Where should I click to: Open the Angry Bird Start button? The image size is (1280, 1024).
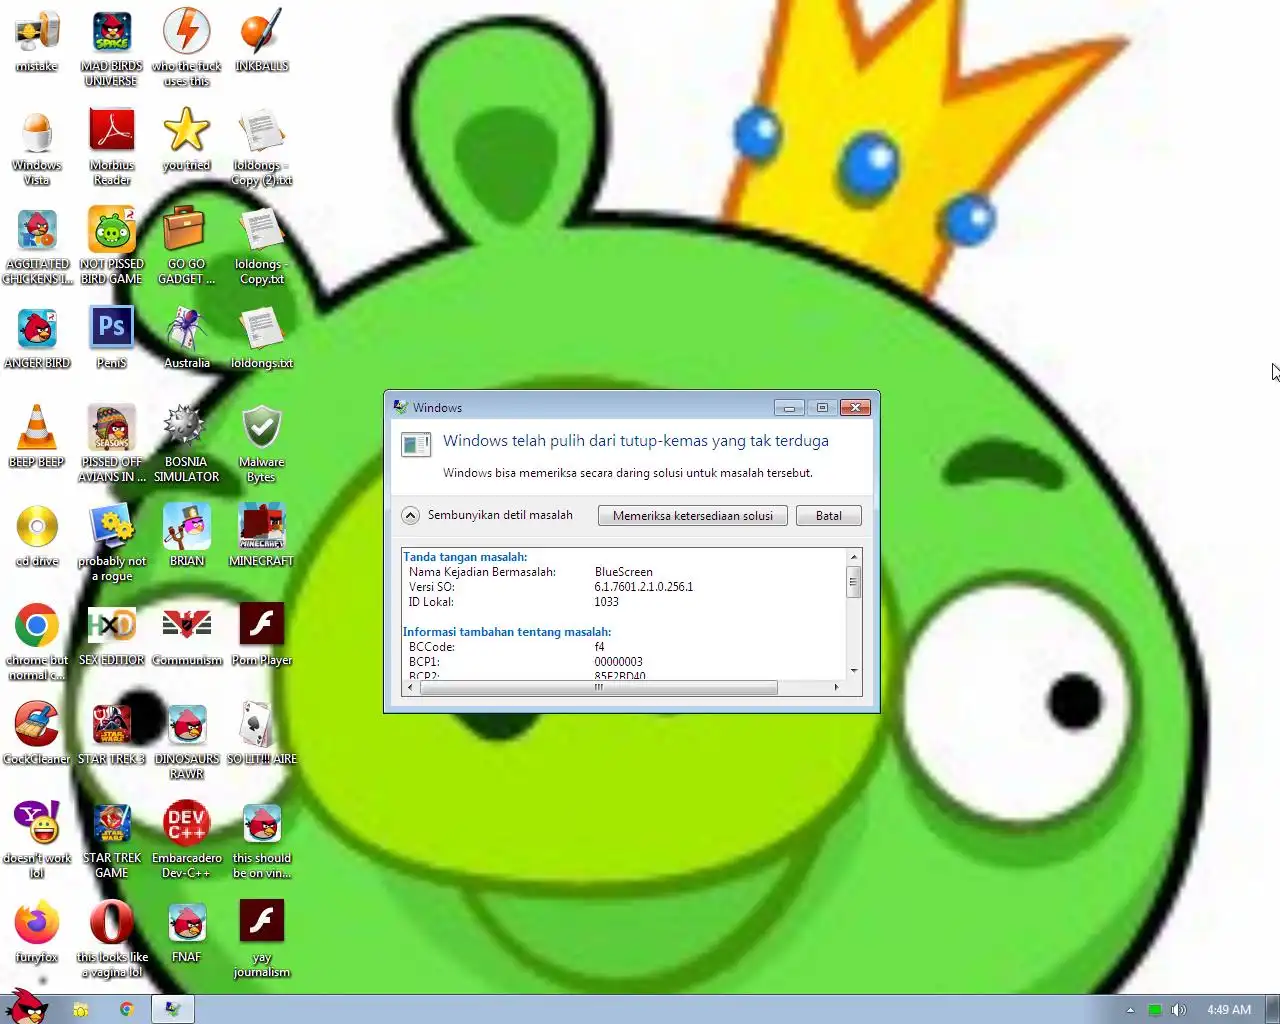click(x=26, y=1008)
